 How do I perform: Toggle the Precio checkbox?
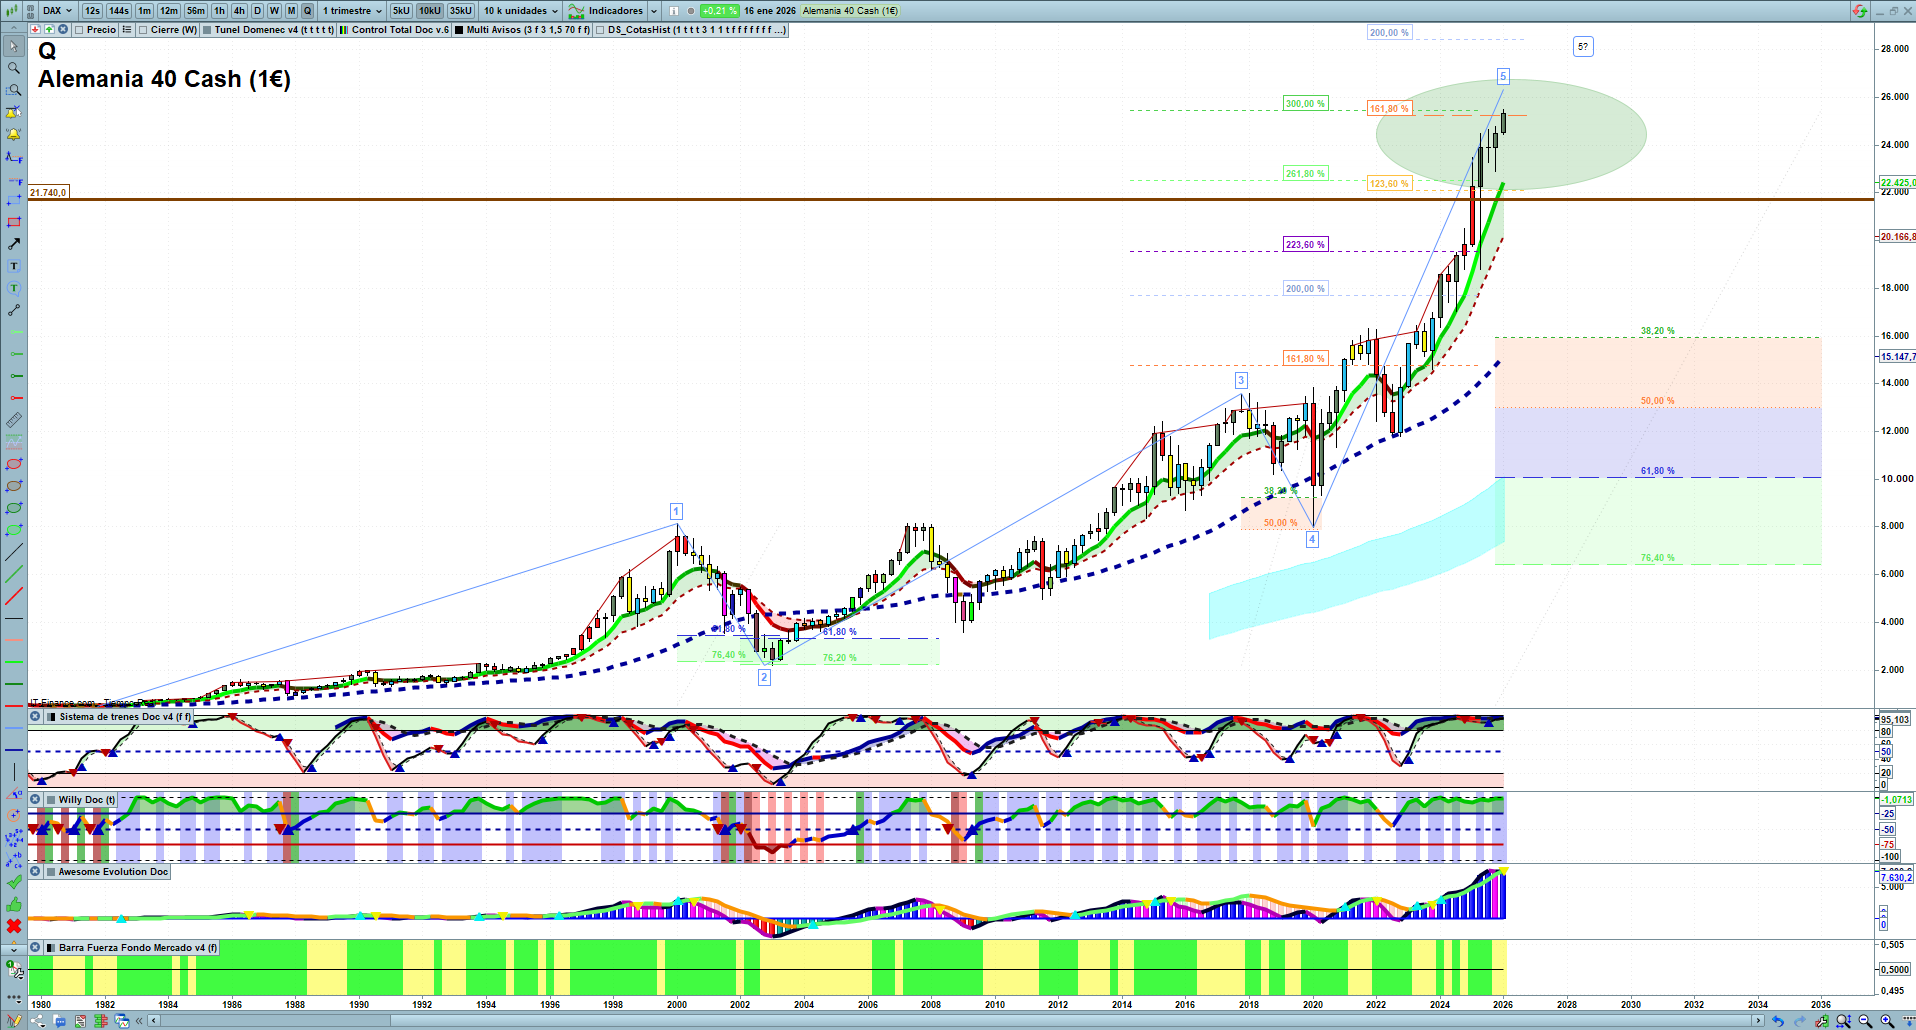coord(80,30)
